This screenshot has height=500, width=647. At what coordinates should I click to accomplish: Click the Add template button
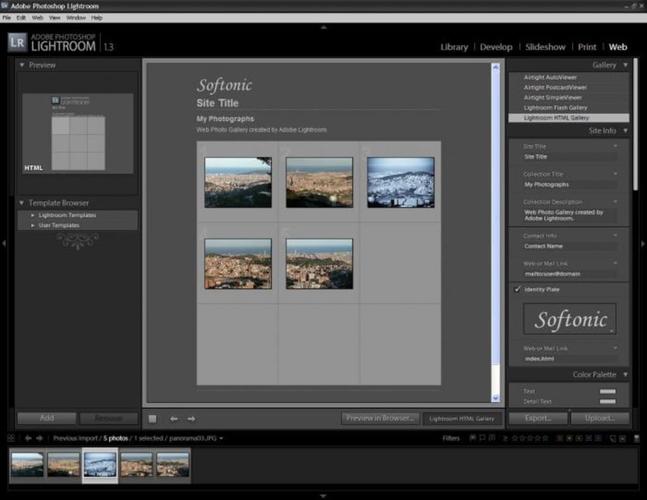[x=47, y=418]
